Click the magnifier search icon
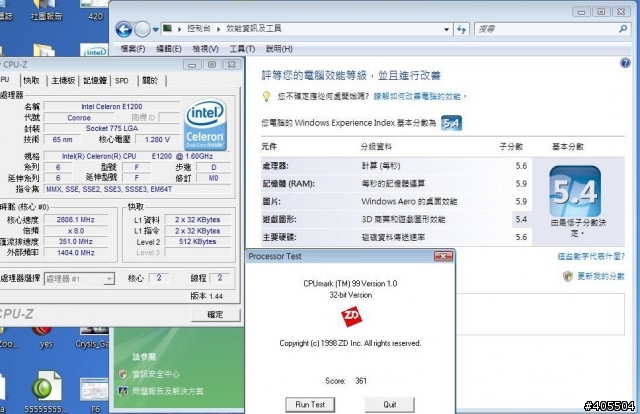Image resolution: width=640 pixels, height=414 pixels. click(623, 29)
